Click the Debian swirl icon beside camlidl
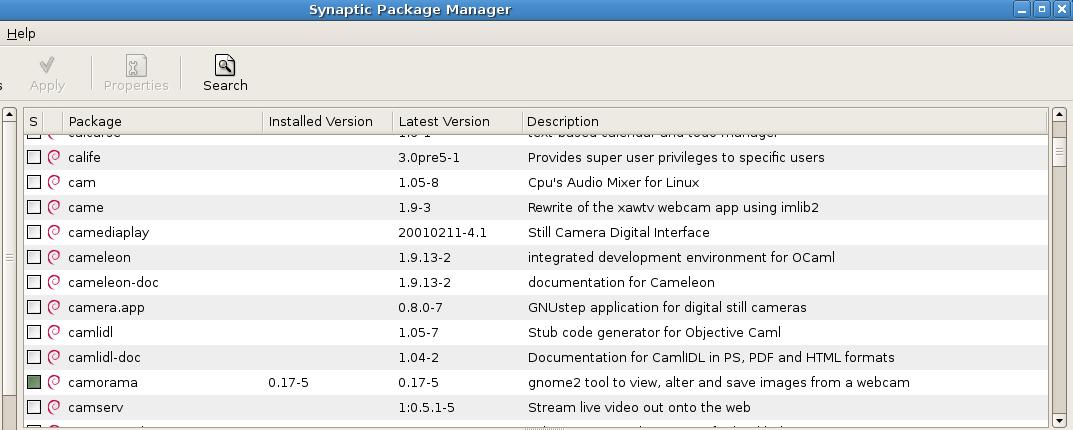 (x=54, y=332)
